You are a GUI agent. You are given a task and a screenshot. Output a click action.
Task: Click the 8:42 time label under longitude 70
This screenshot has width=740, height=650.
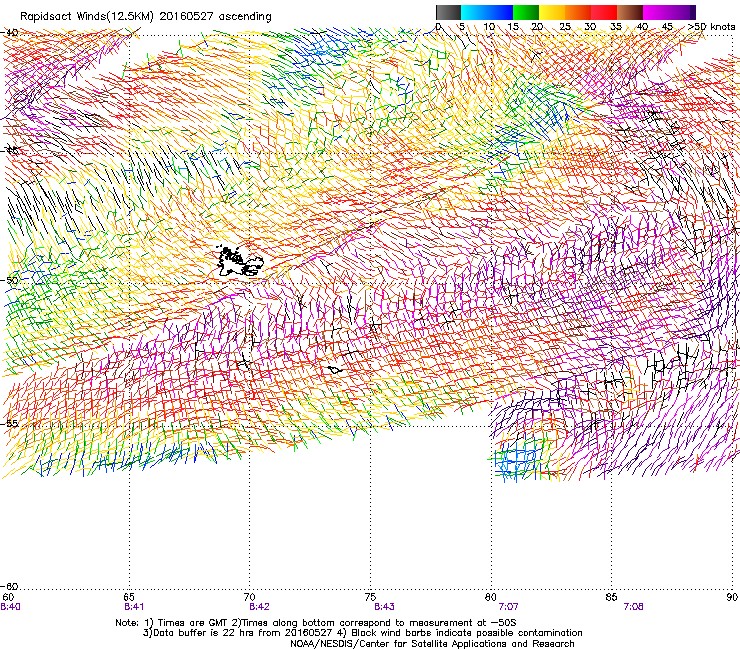tap(259, 607)
